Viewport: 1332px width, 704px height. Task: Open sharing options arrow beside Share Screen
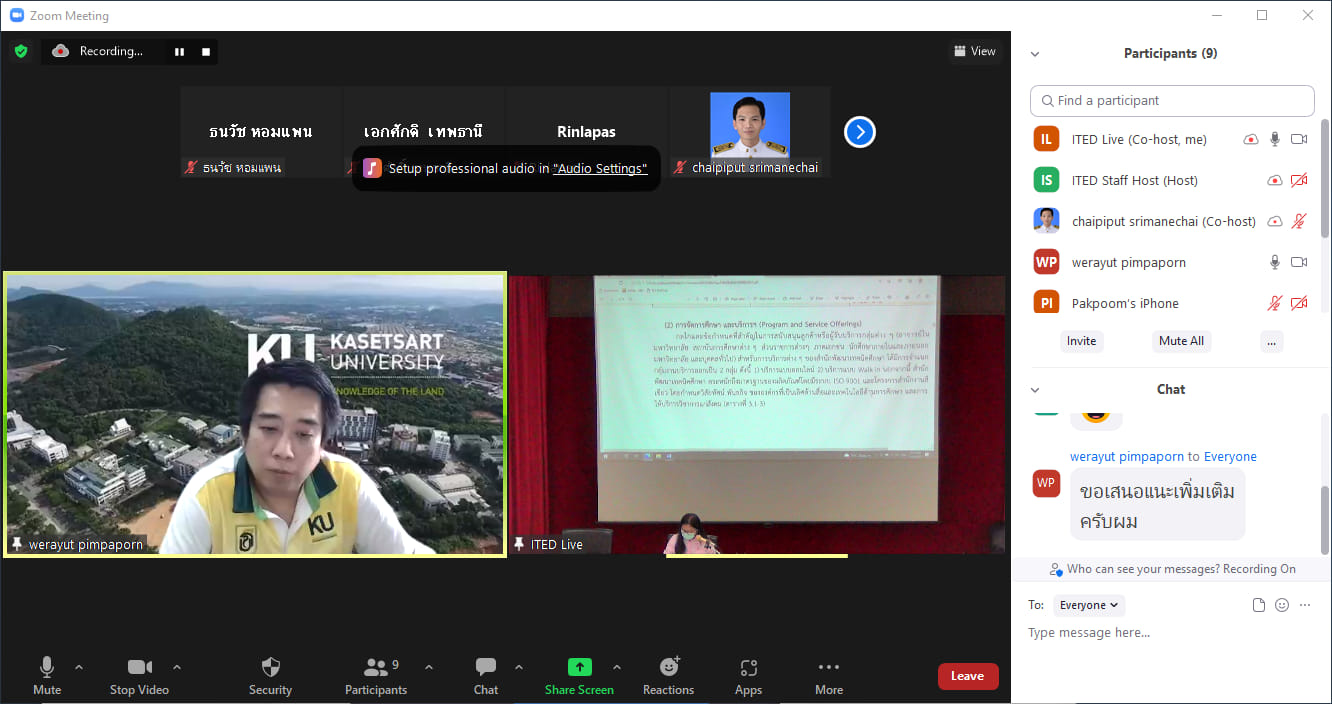[x=617, y=667]
